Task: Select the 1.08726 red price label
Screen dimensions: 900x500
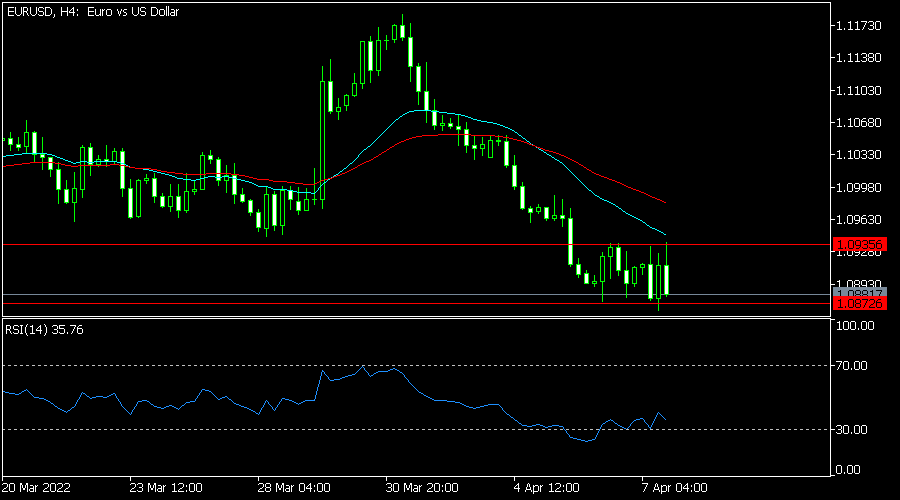Action: coord(859,304)
